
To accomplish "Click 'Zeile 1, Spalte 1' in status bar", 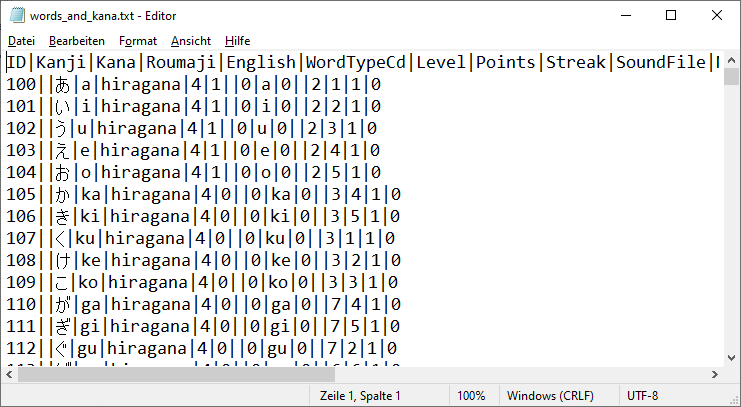I will (360, 396).
